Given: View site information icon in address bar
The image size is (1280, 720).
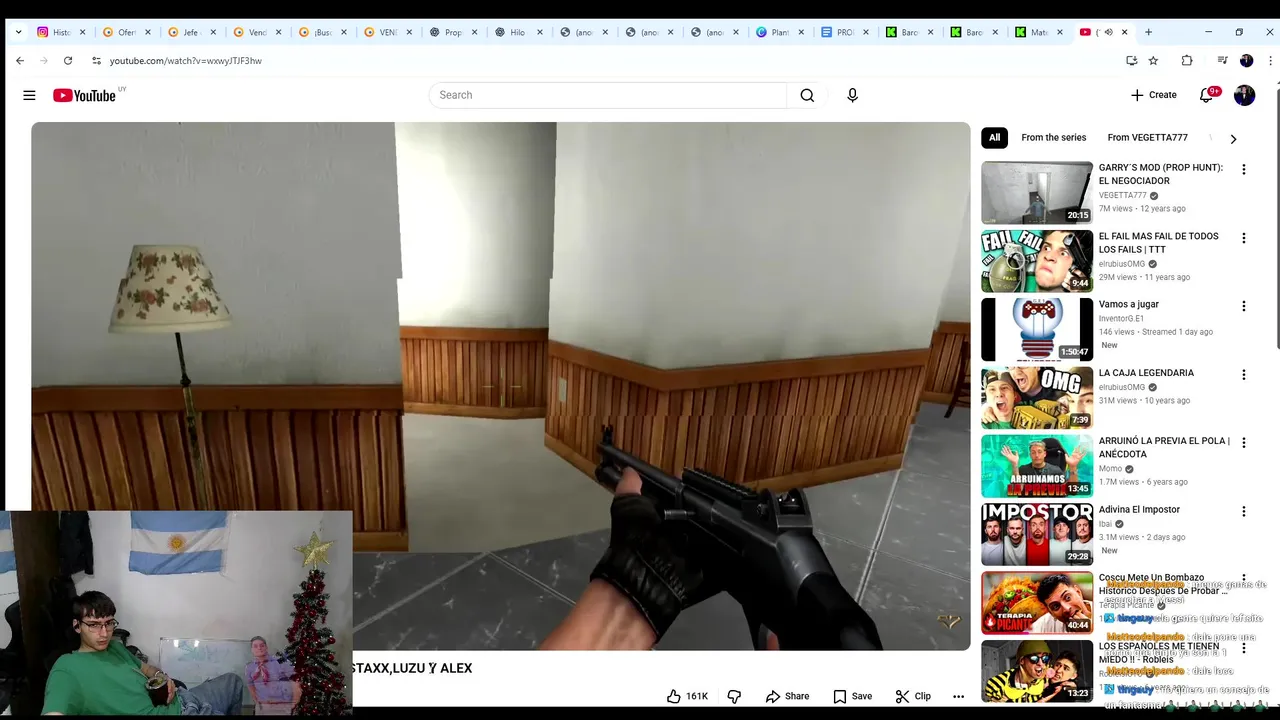Looking at the screenshot, I should point(96,61).
